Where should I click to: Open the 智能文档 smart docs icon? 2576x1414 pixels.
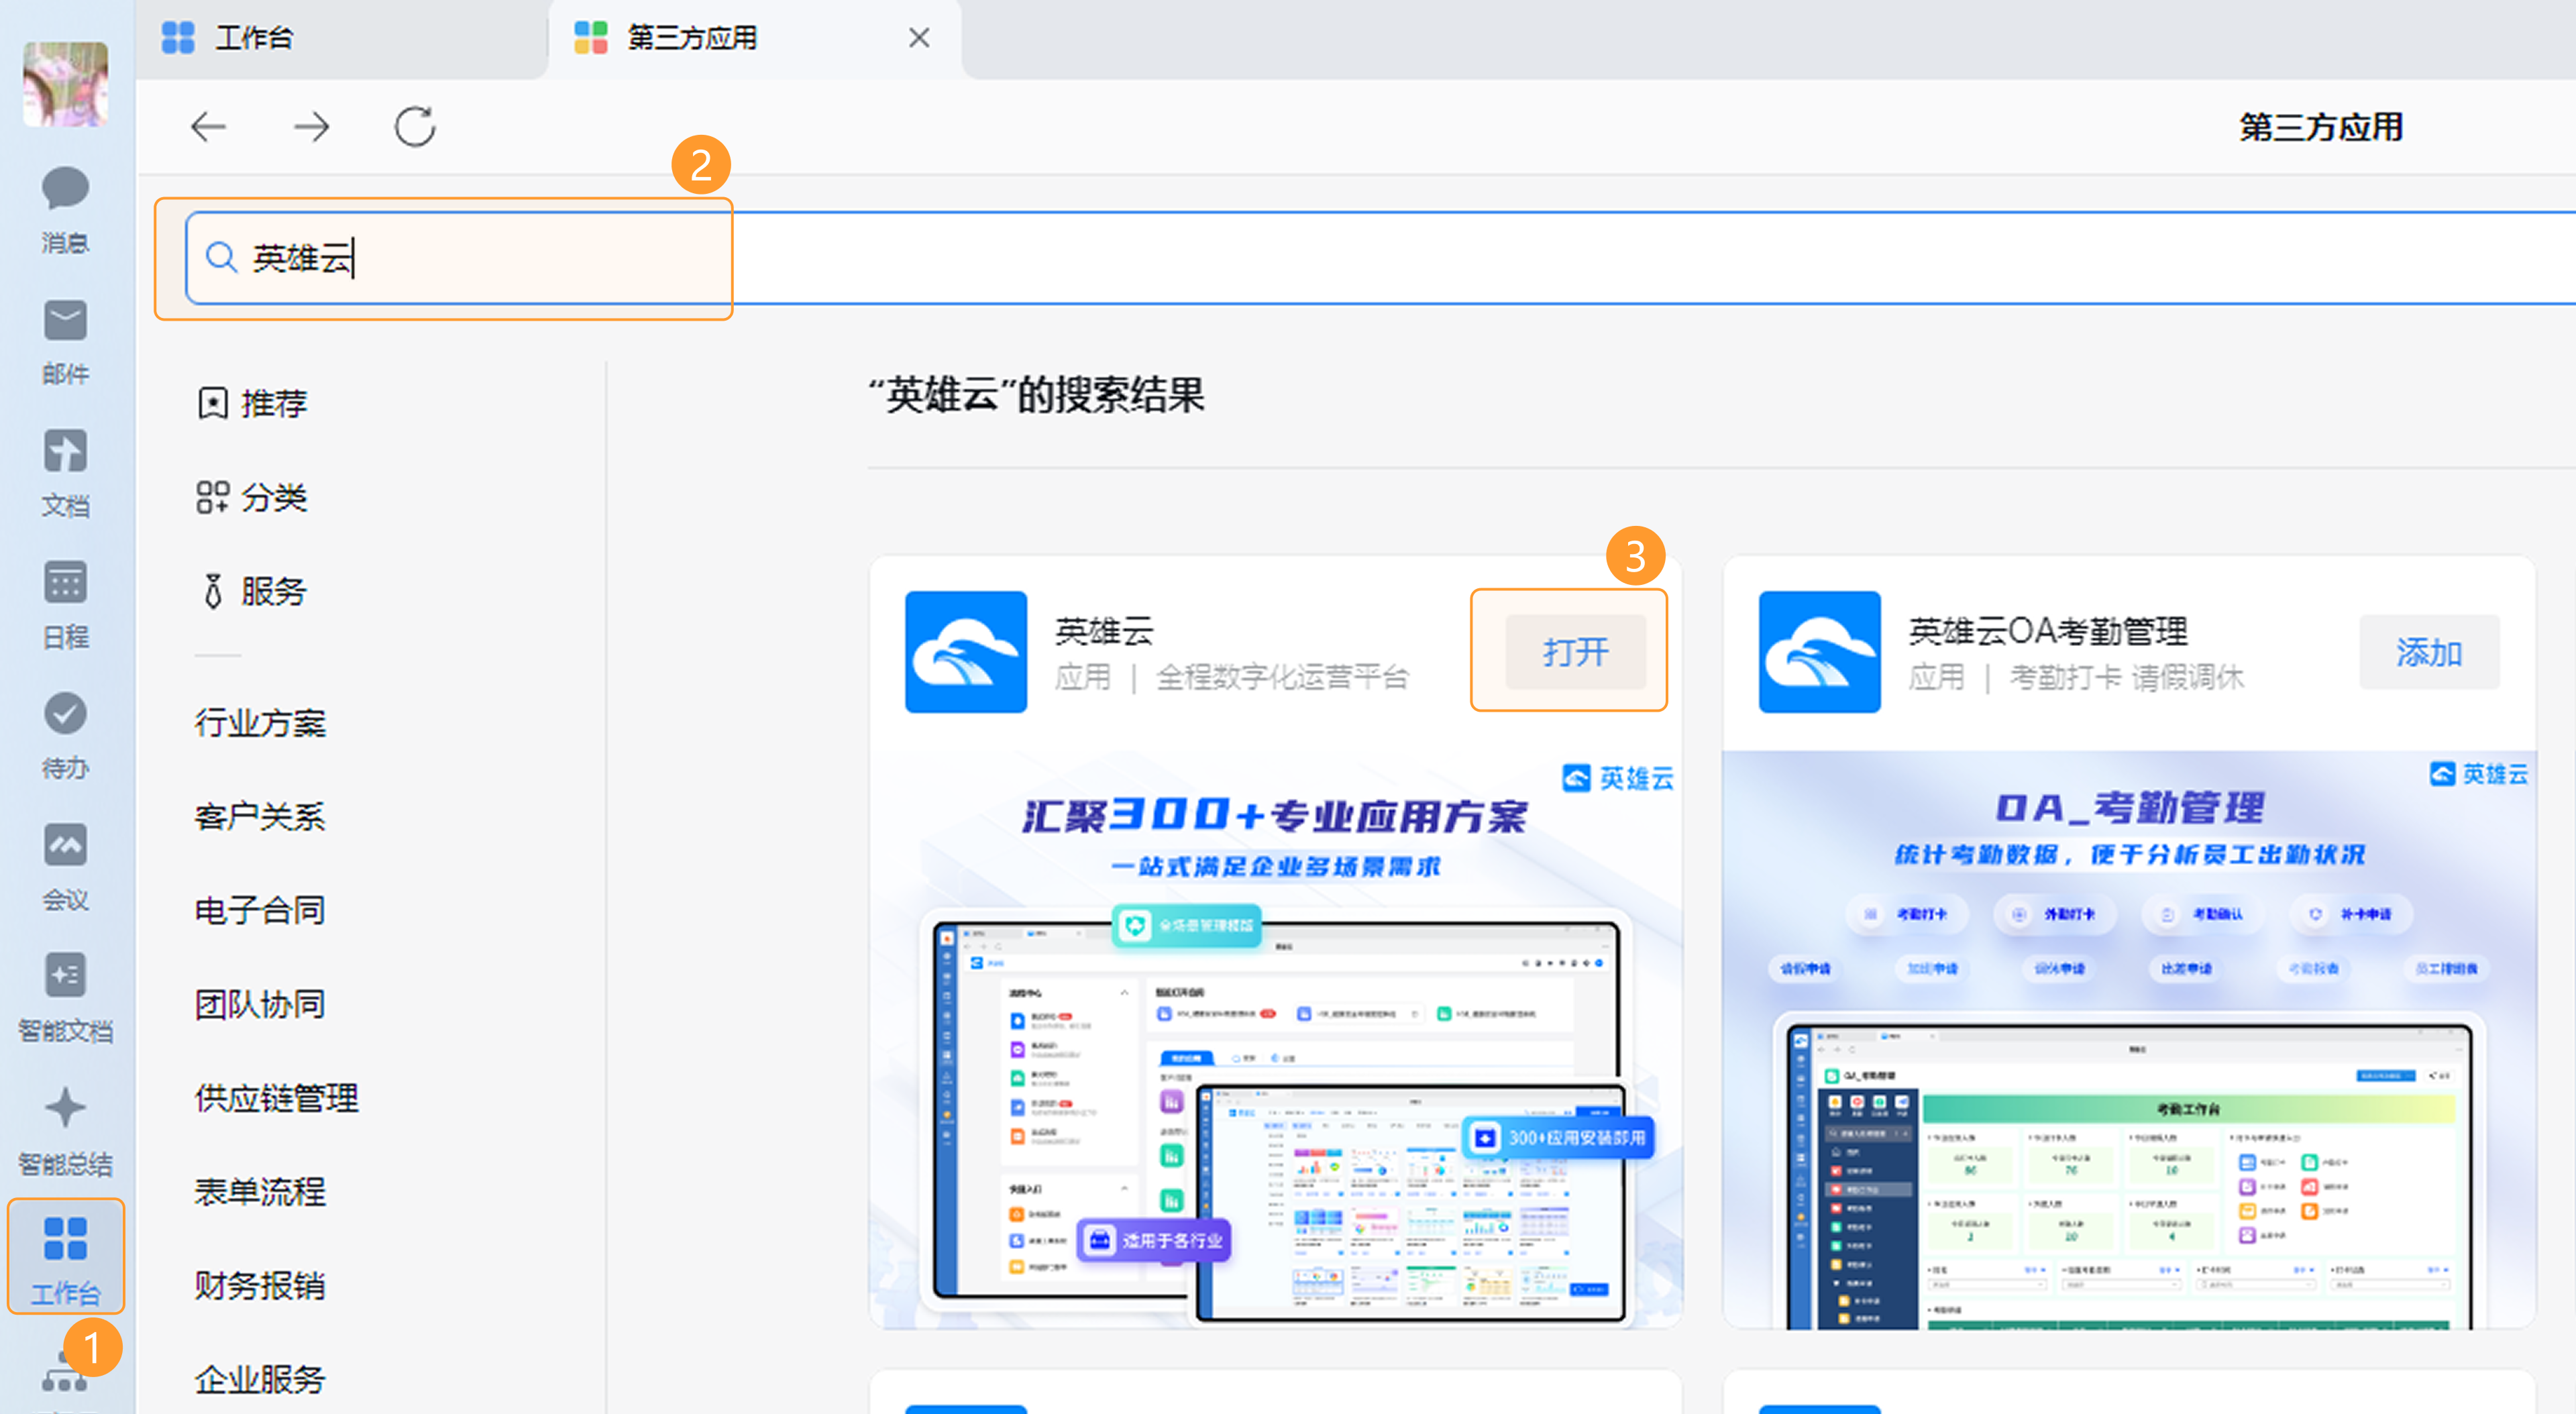pos(66,997)
